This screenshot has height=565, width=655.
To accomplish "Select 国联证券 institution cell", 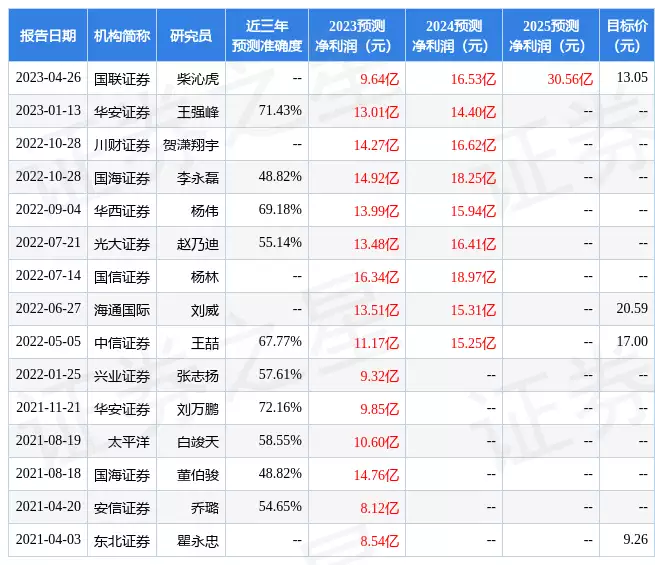I will pos(122,79).
